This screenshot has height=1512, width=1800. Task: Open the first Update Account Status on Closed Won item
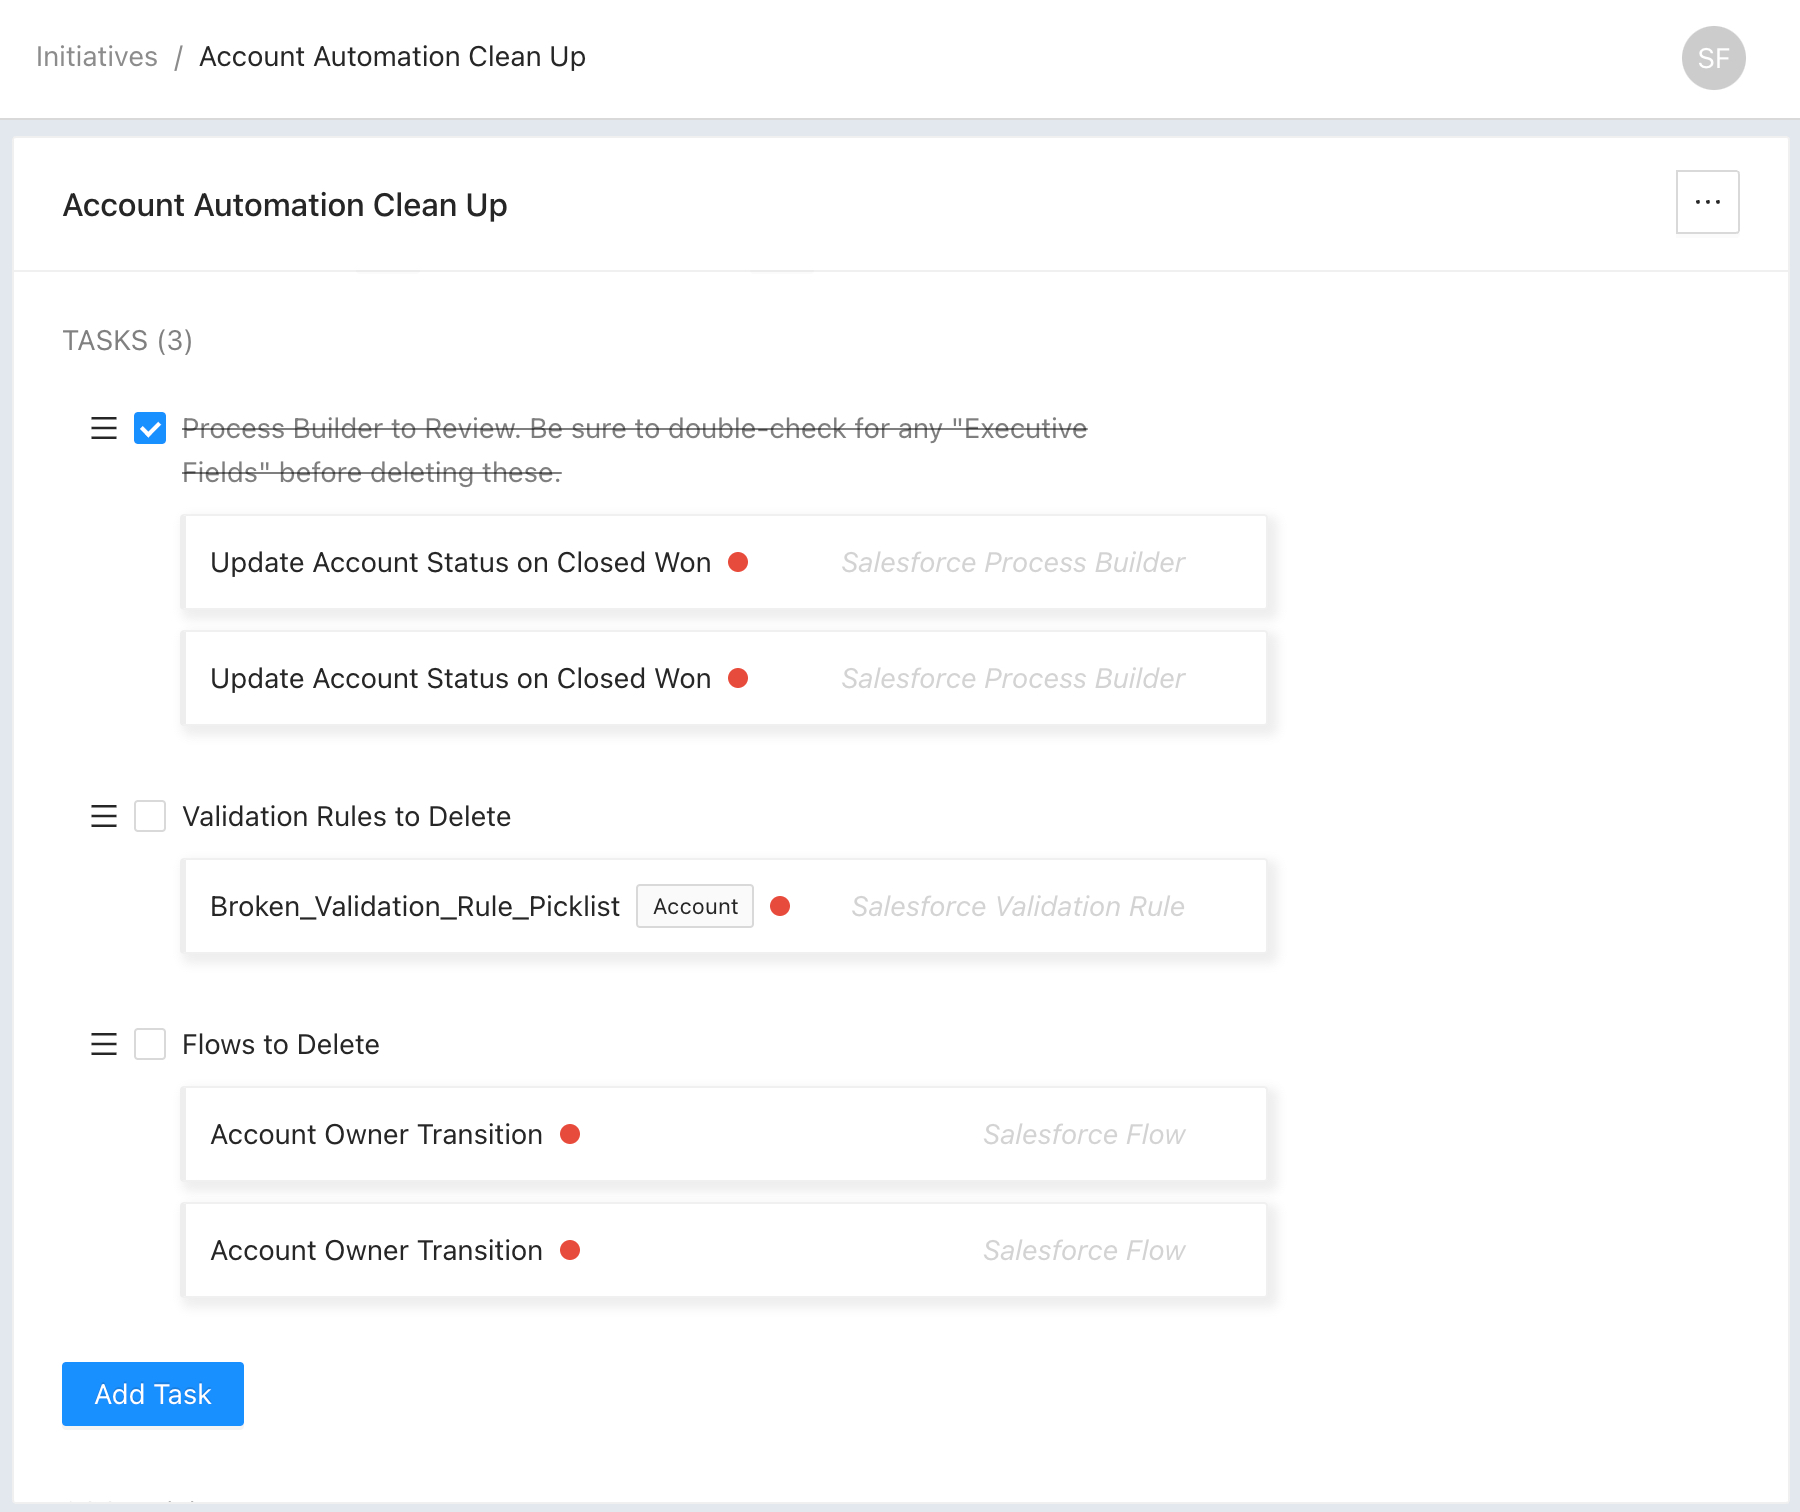tap(460, 563)
